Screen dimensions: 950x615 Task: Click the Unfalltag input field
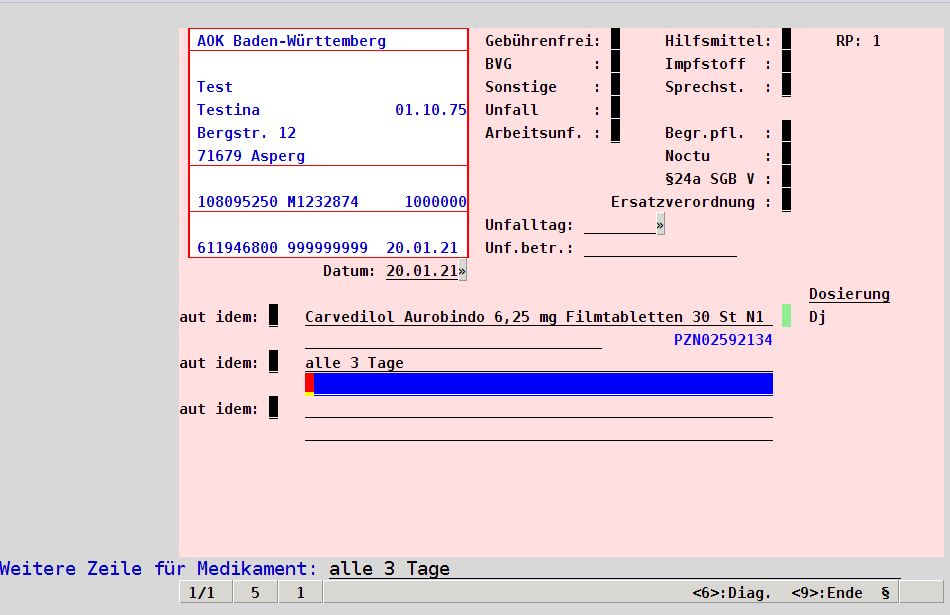[620, 224]
